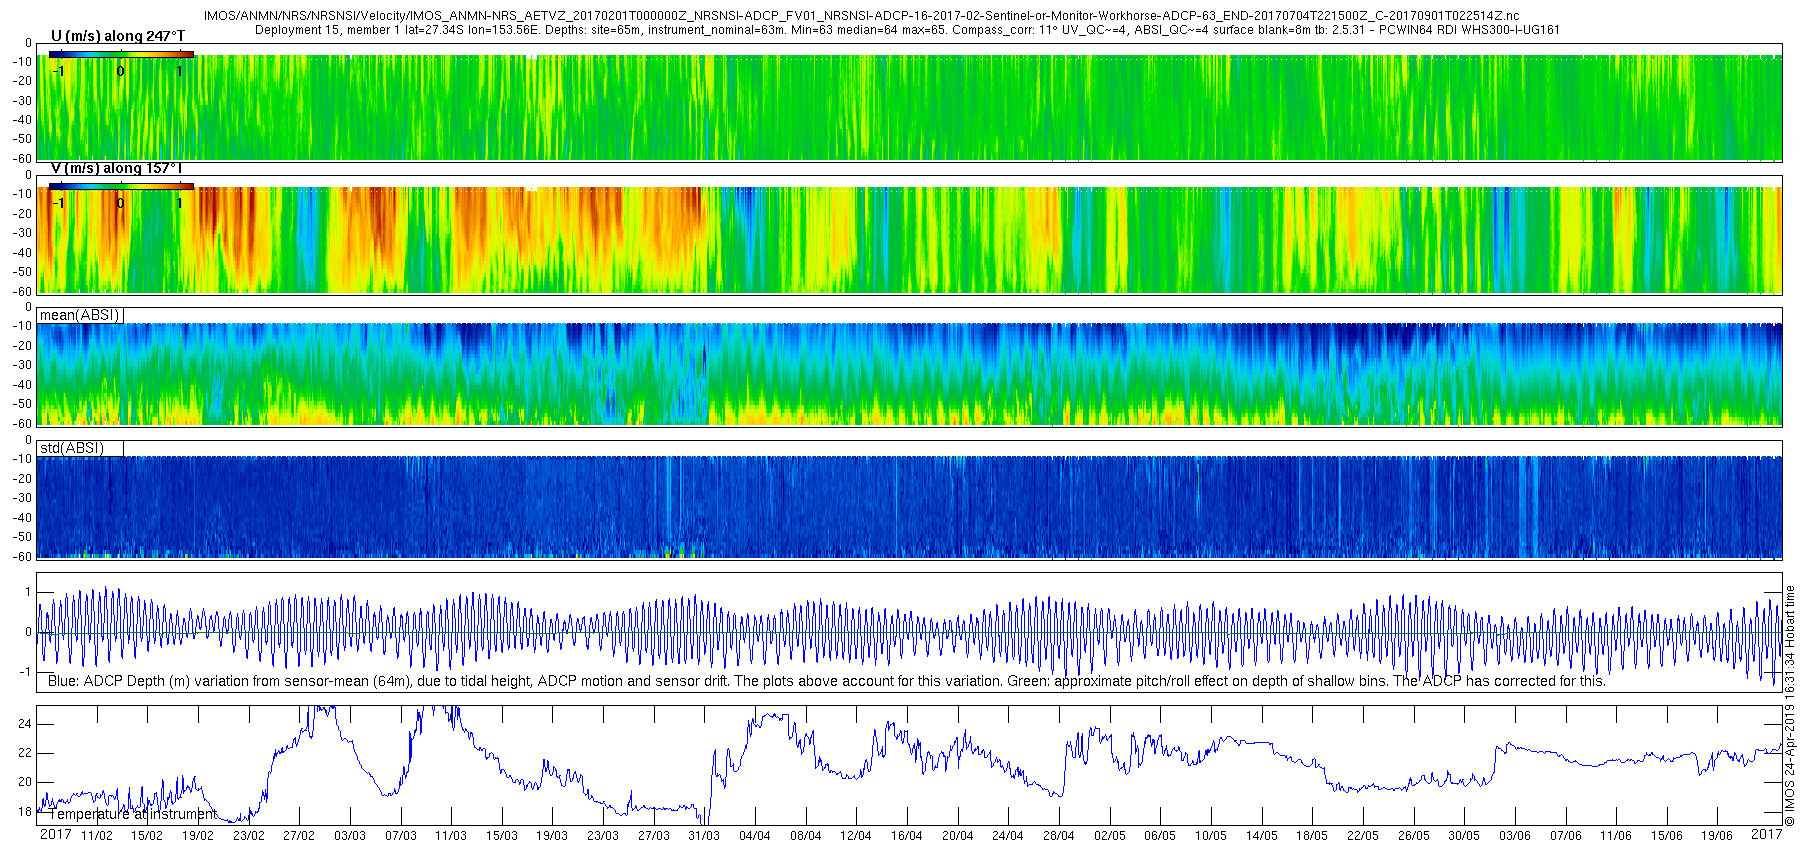
Task: Click the 07/06 date tick label
Action: coord(1566,836)
